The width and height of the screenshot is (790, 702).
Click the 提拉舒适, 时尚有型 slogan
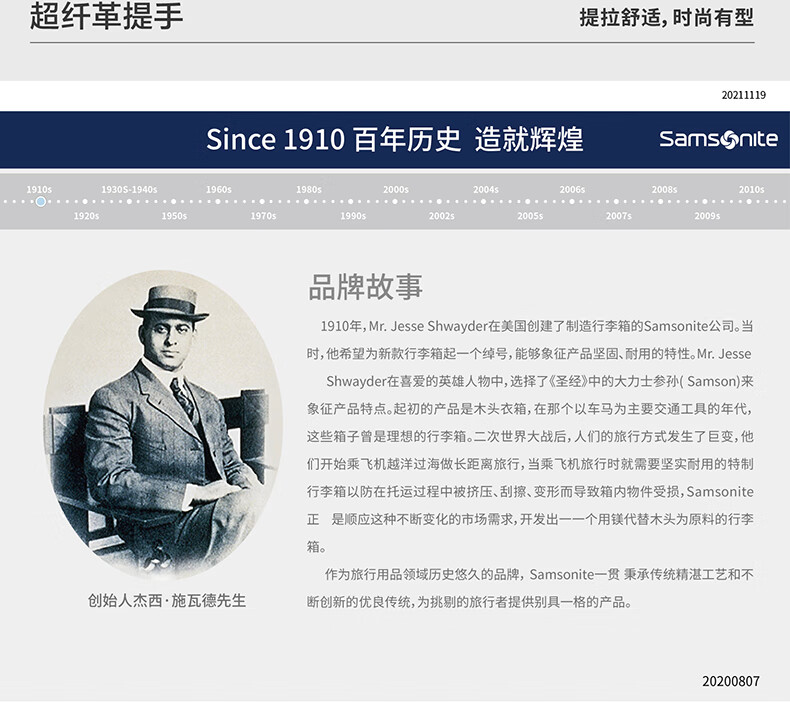[667, 18]
